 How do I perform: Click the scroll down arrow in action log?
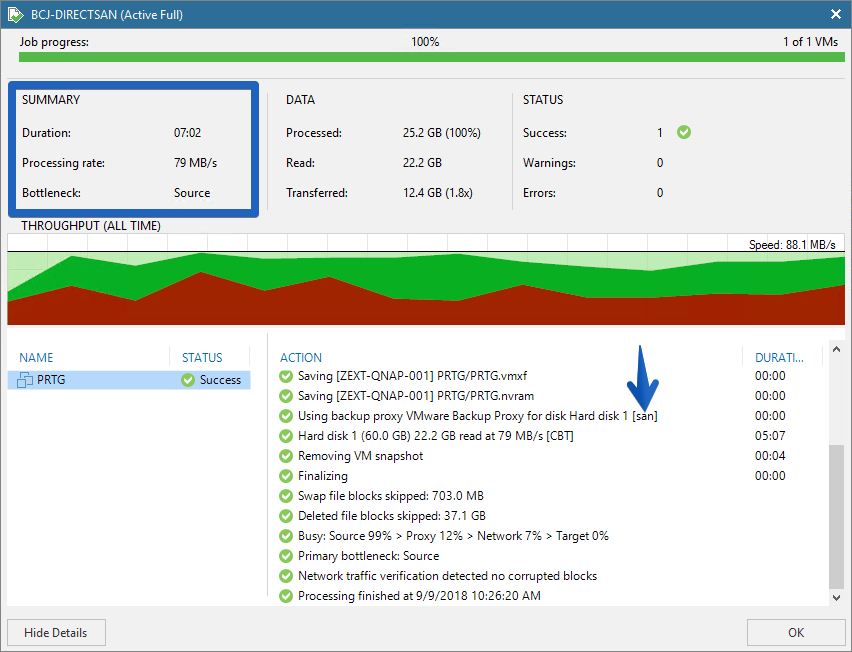click(837, 597)
